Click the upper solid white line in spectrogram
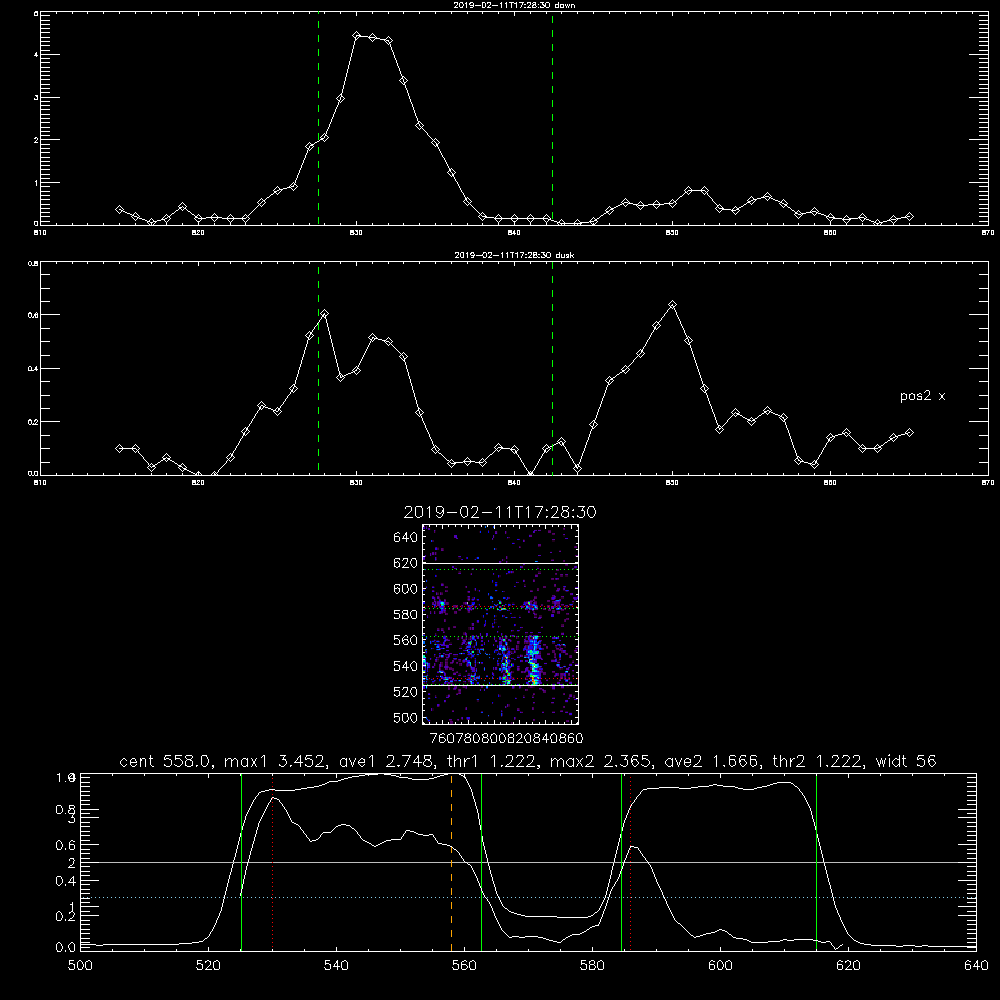The image size is (1000, 1000). [x=501, y=563]
